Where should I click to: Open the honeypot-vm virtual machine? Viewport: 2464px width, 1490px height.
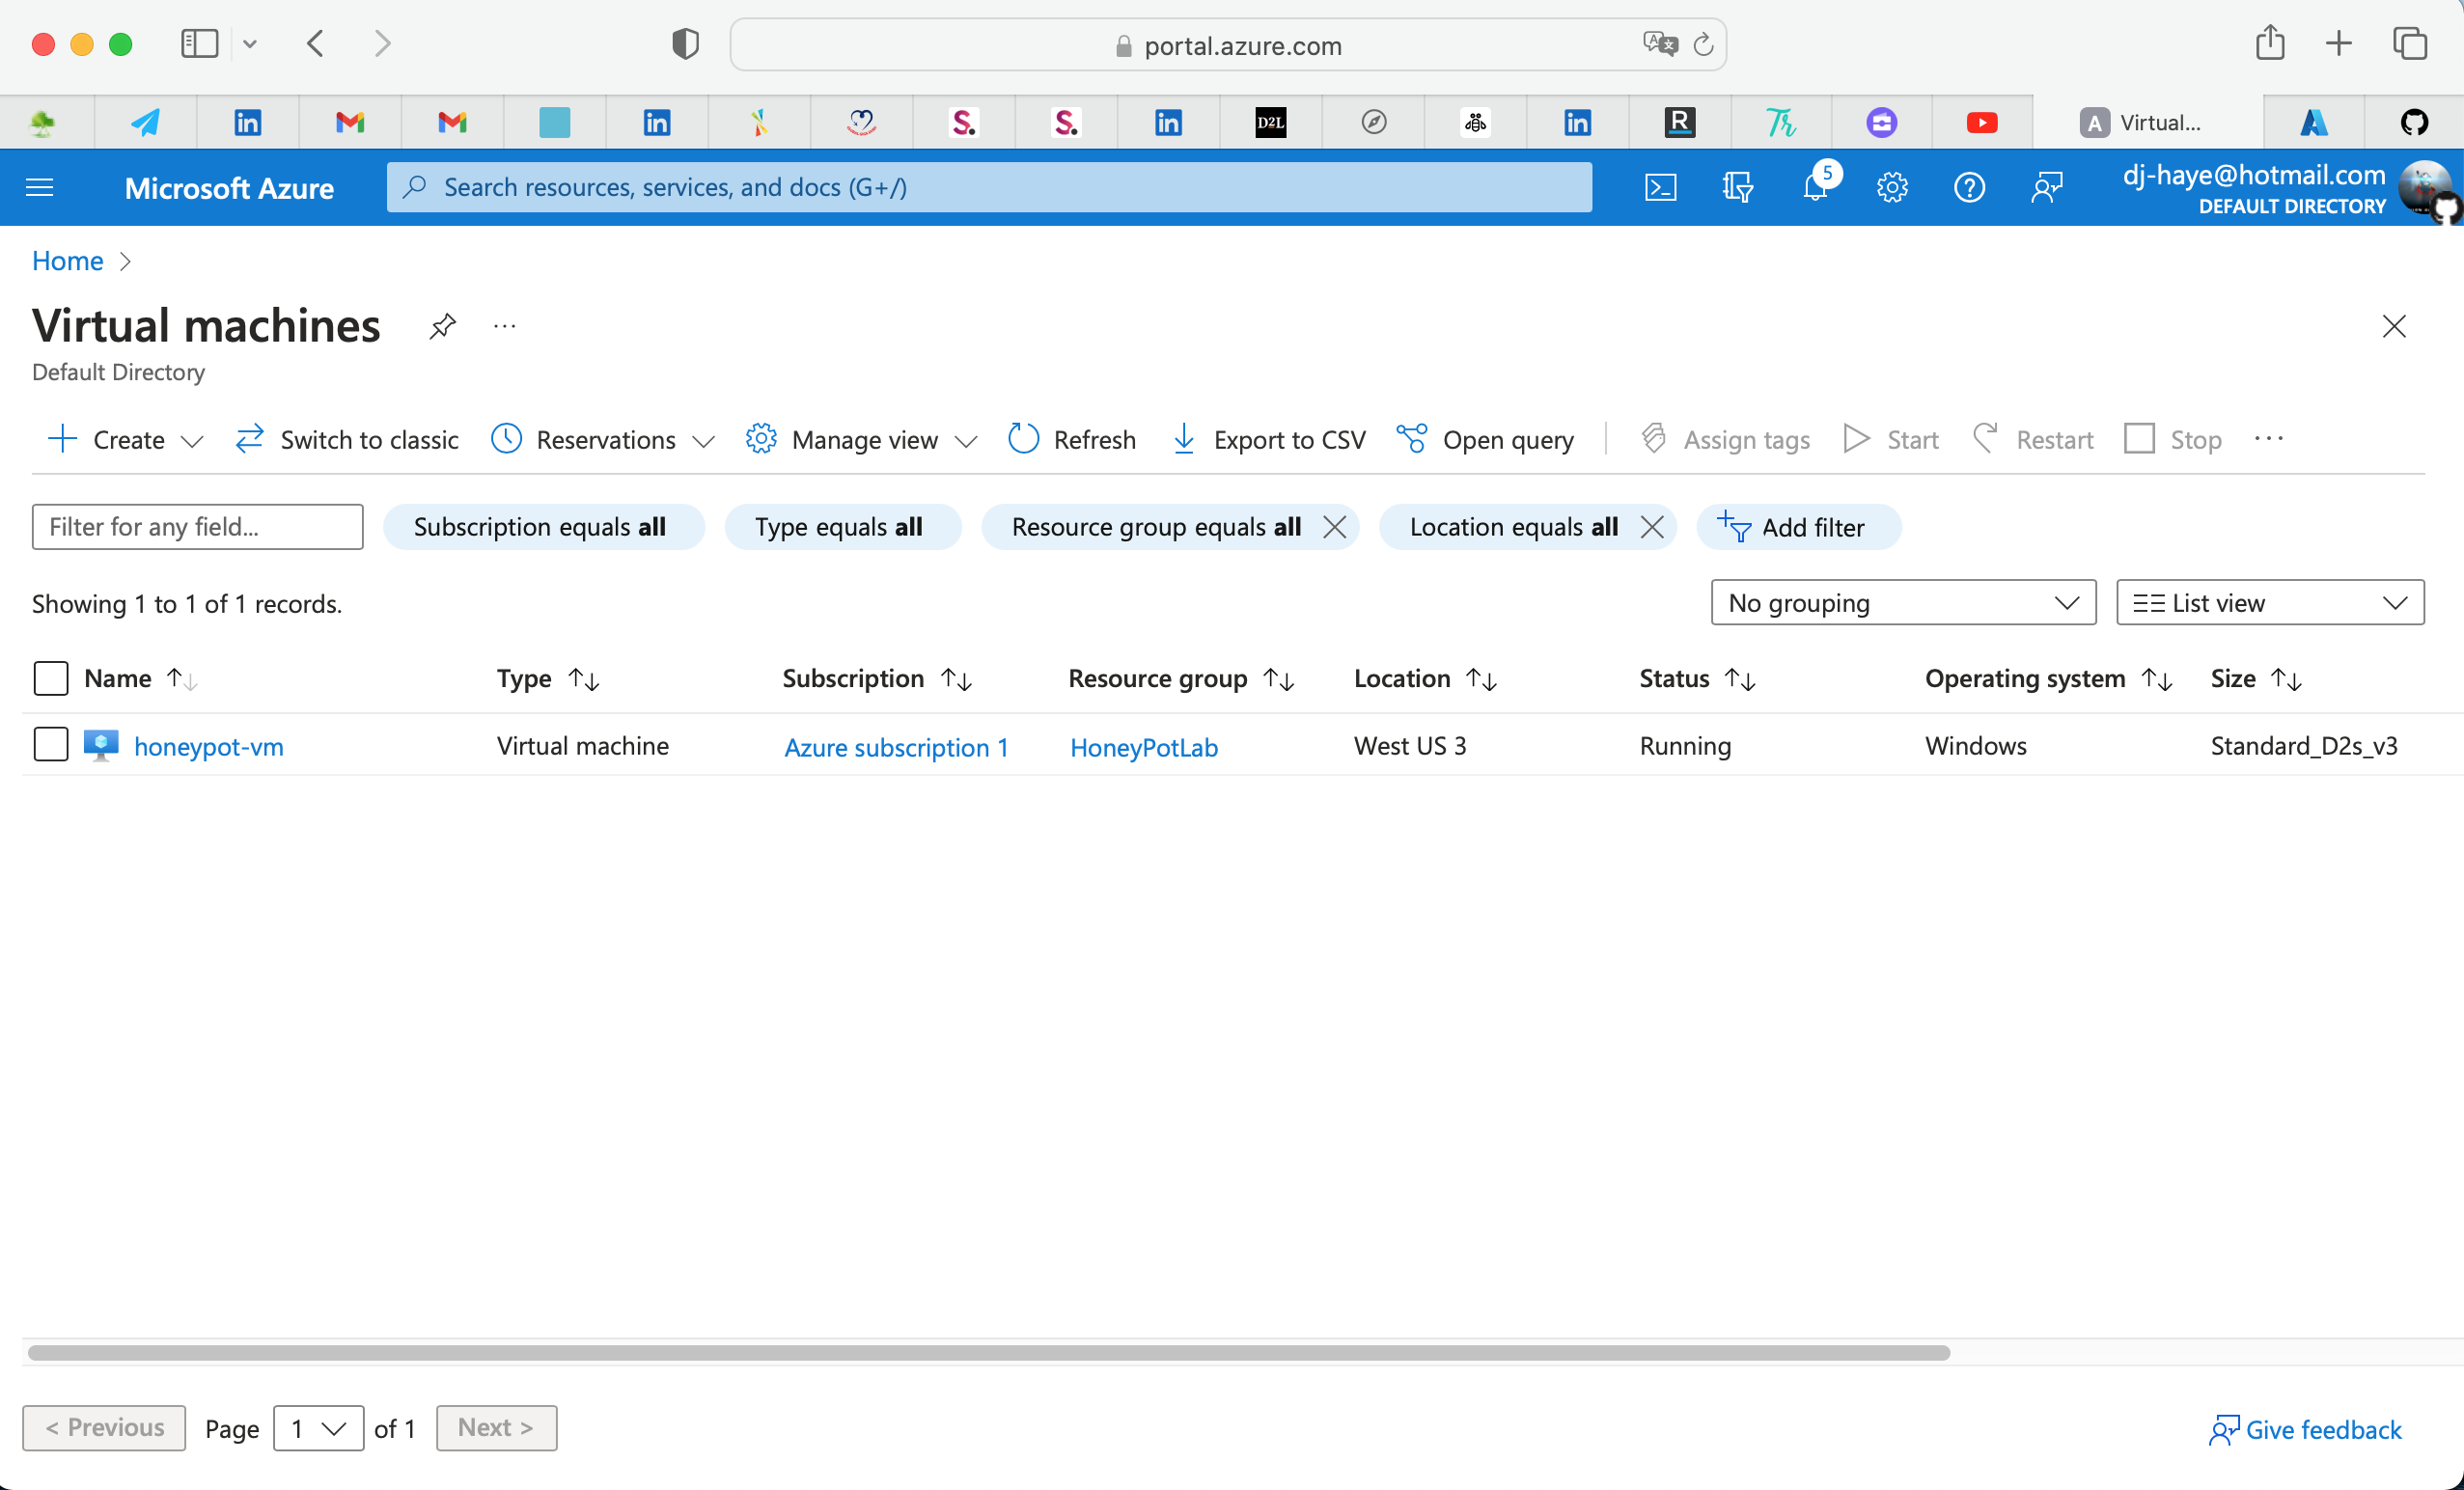209,746
